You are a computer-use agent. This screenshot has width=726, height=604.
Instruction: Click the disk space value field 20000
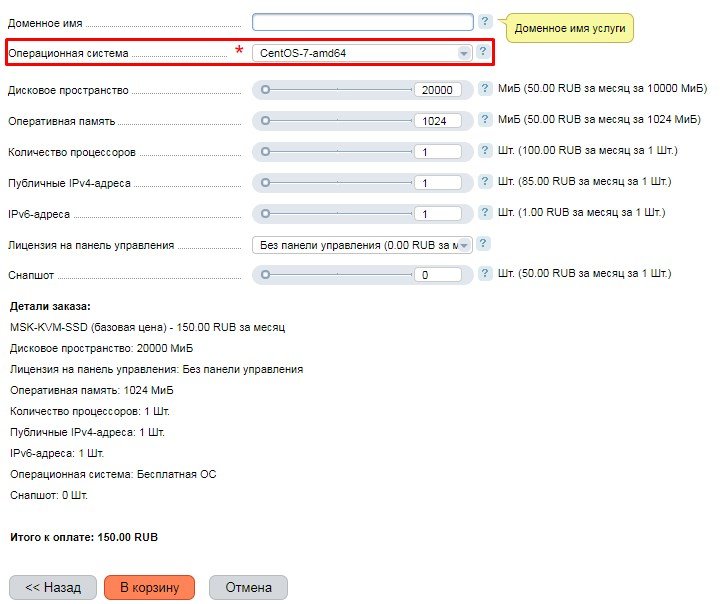(x=437, y=91)
